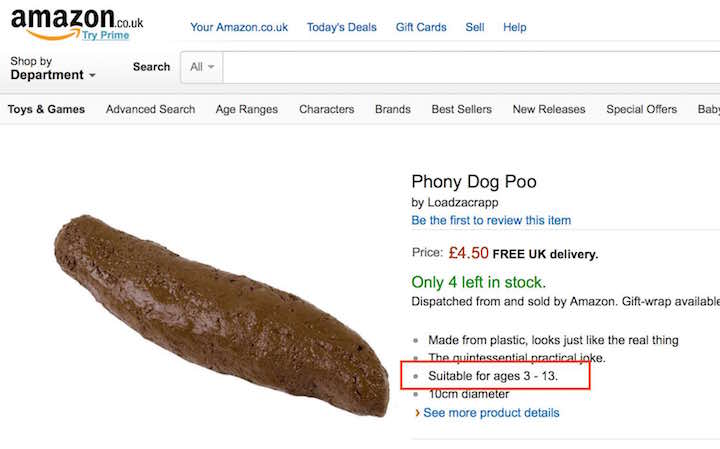Open the All search category dropdown

(202, 67)
